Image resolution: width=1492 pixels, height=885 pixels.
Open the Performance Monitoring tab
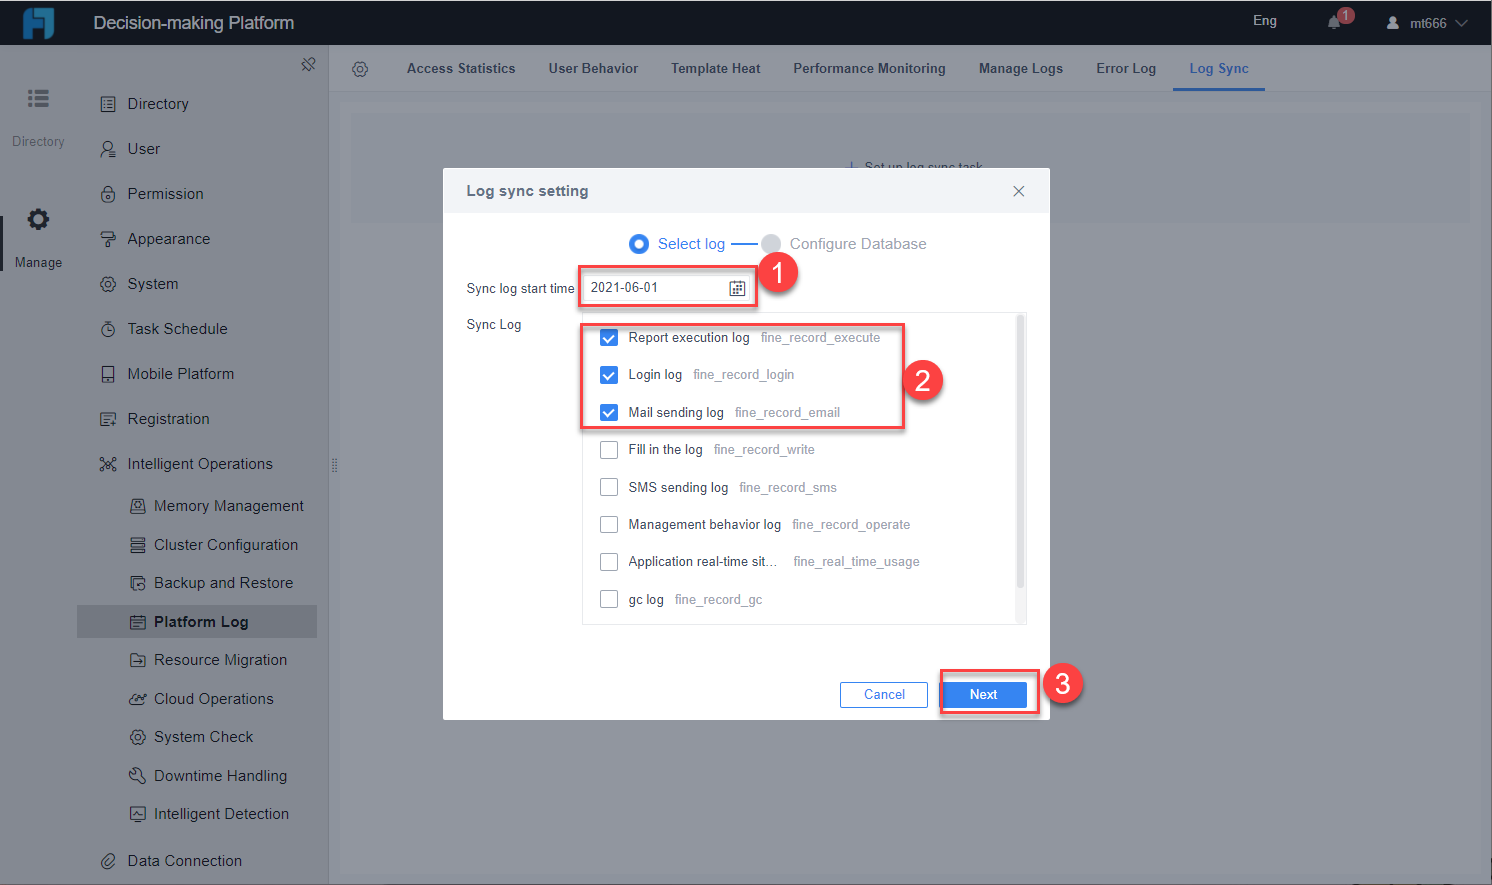pos(869,69)
